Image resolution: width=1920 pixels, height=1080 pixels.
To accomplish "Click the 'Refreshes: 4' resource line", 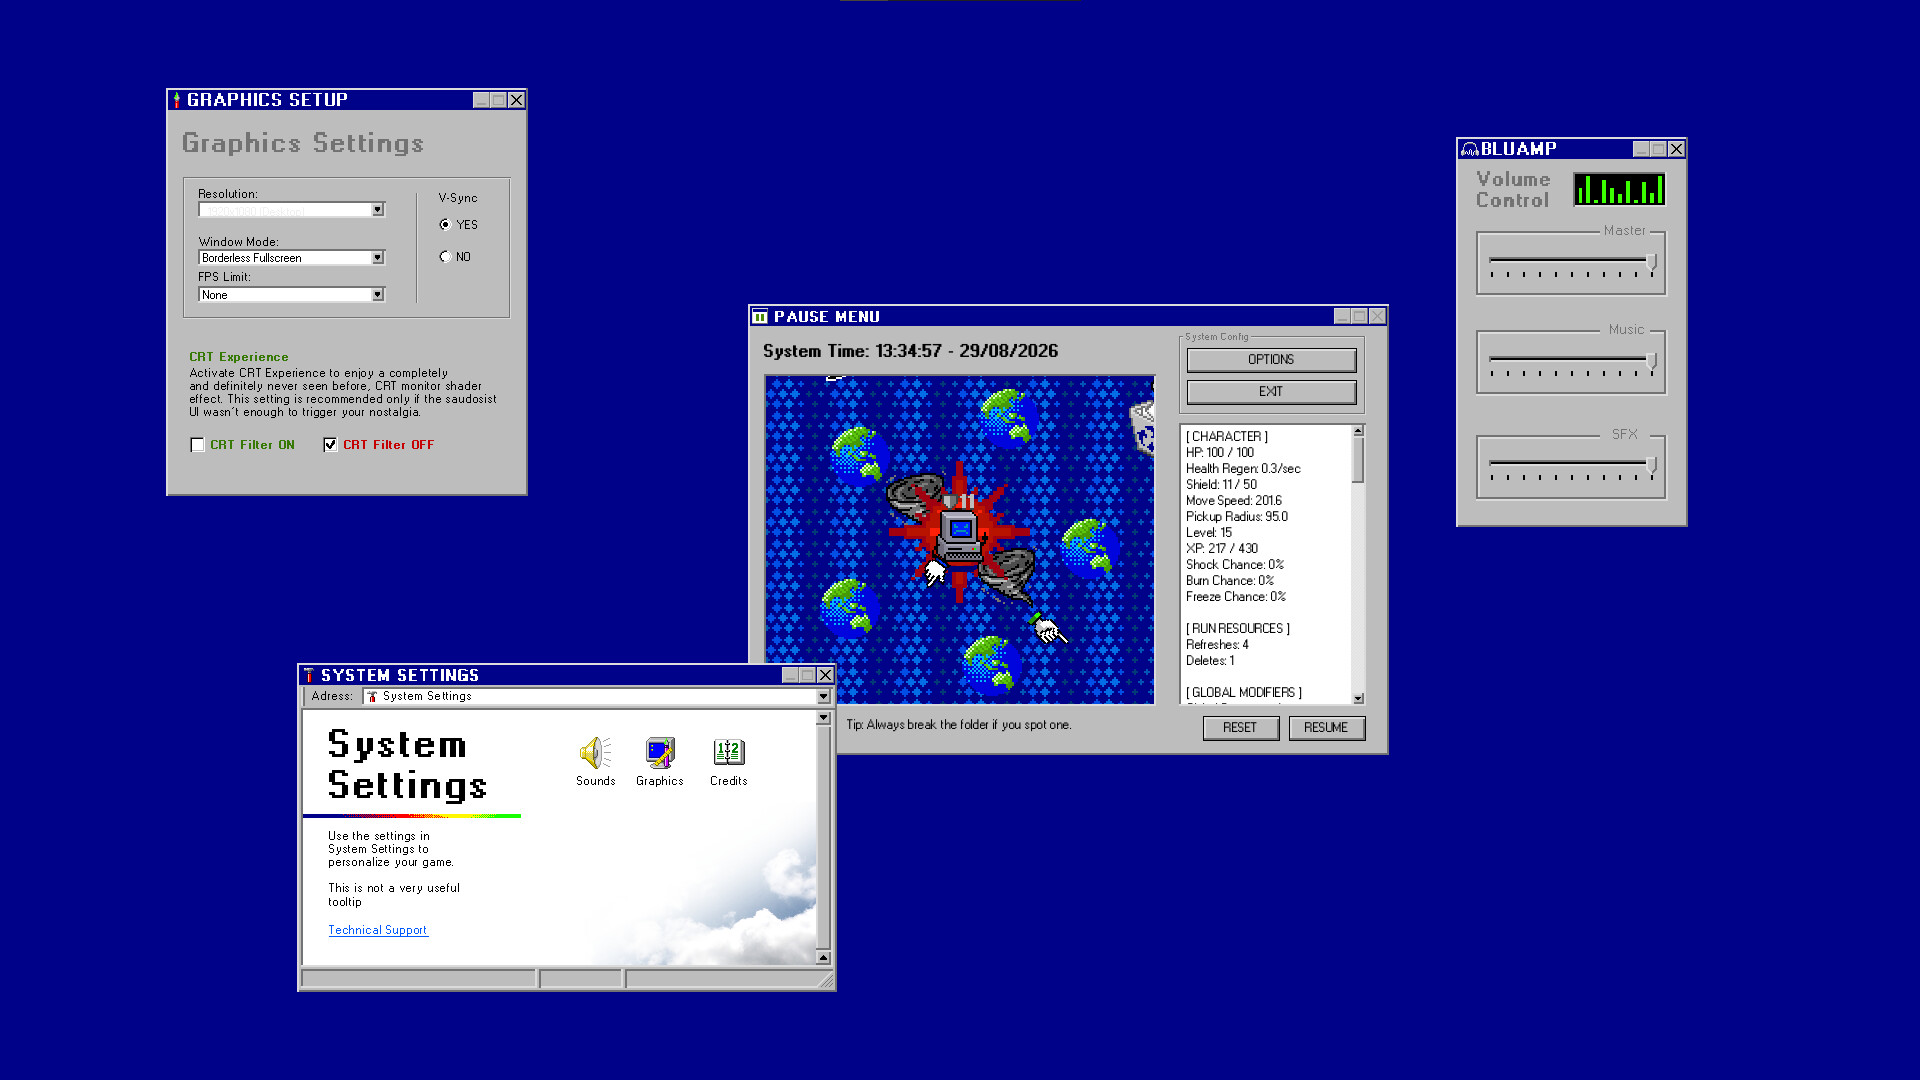I will pyautogui.click(x=1217, y=645).
